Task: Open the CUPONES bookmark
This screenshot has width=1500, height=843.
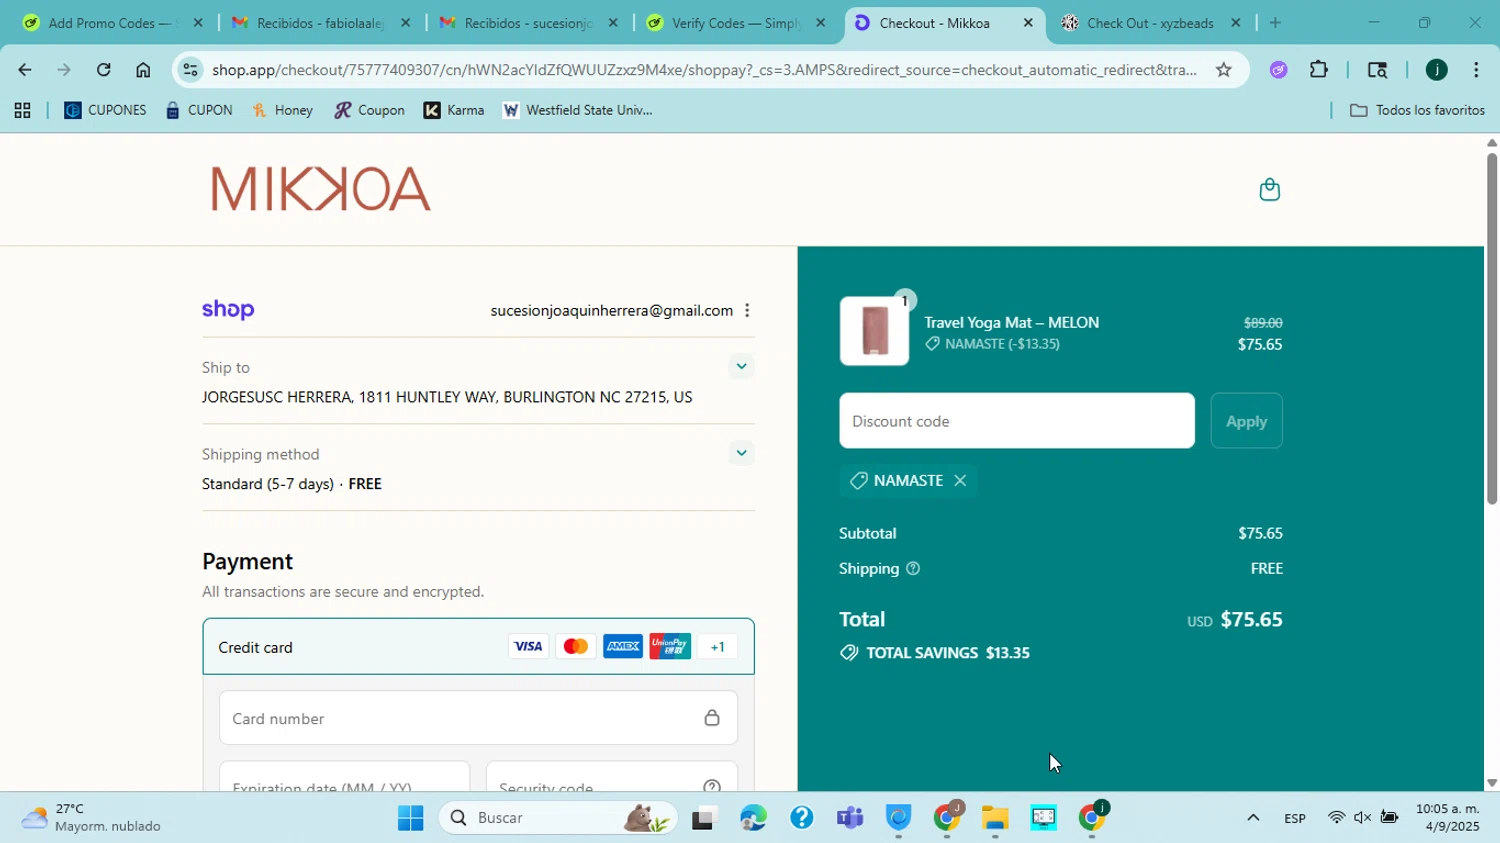Action: tap(105, 110)
